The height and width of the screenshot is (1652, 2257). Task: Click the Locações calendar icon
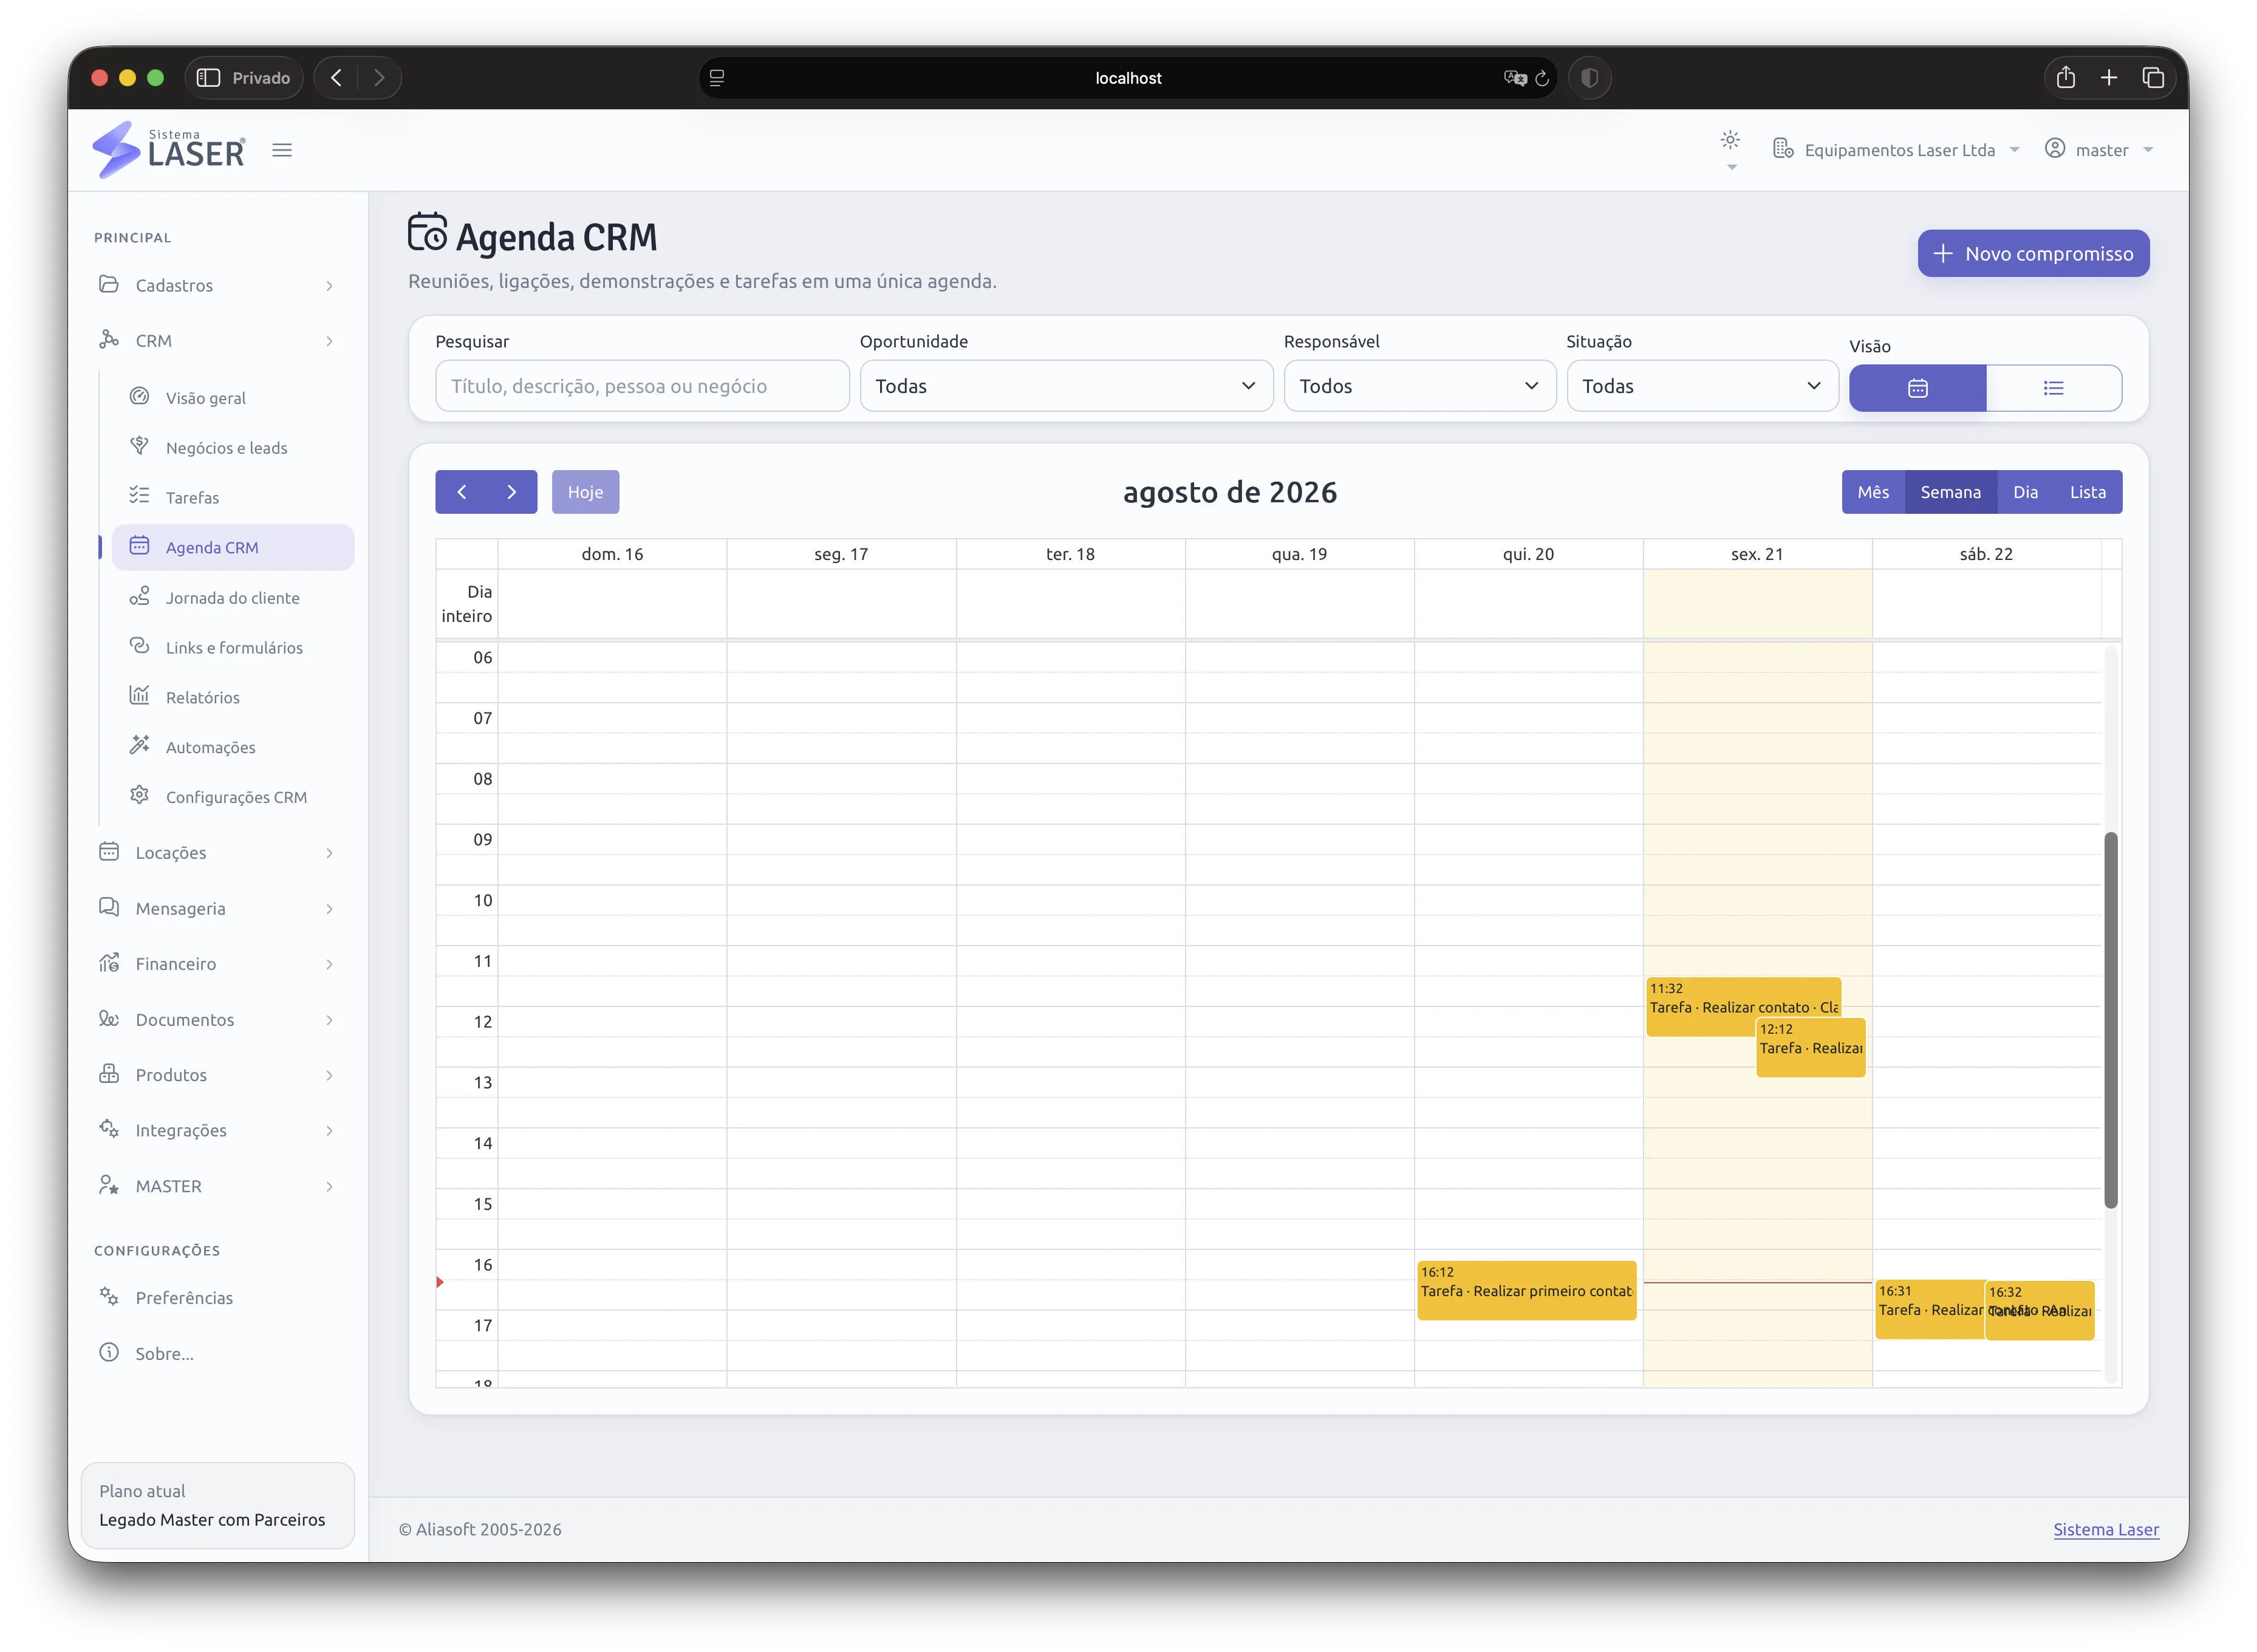point(109,852)
